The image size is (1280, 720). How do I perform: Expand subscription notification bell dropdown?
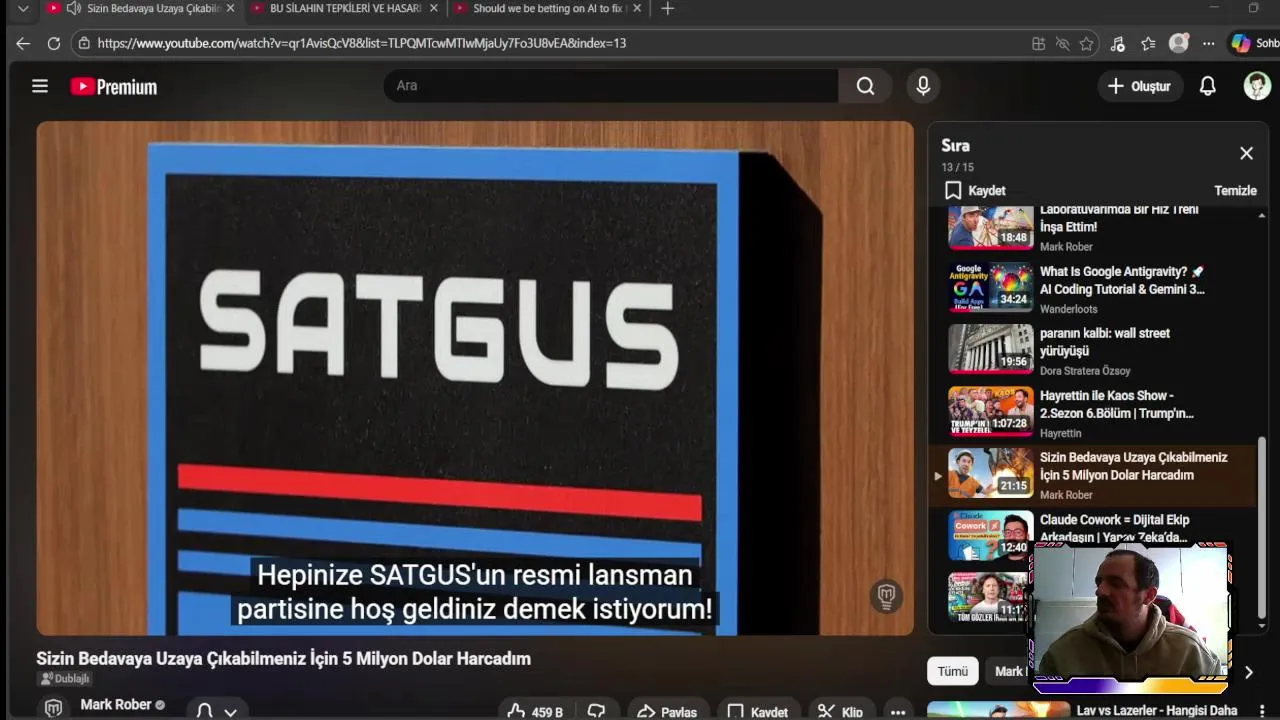coord(217,711)
